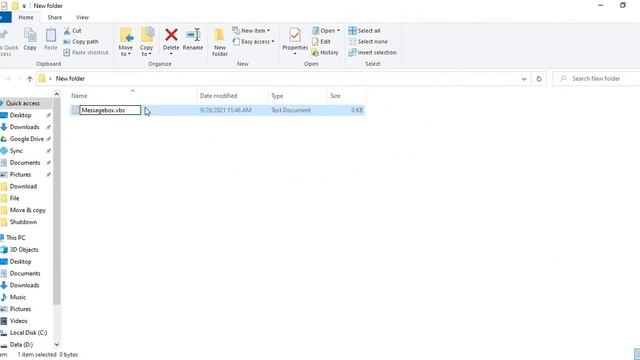This screenshot has width=640, height=360.
Task: Open Properties of selected file
Action: pyautogui.click(x=295, y=39)
